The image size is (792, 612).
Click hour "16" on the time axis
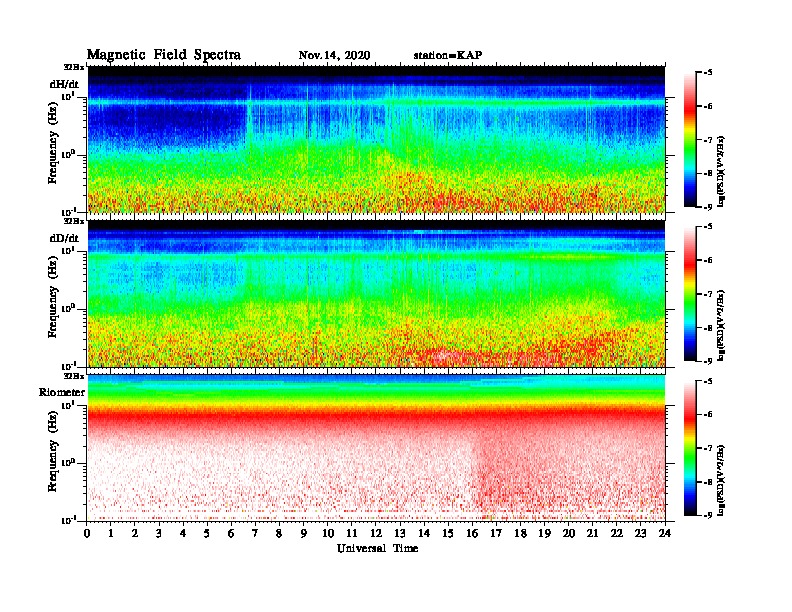coord(472,533)
